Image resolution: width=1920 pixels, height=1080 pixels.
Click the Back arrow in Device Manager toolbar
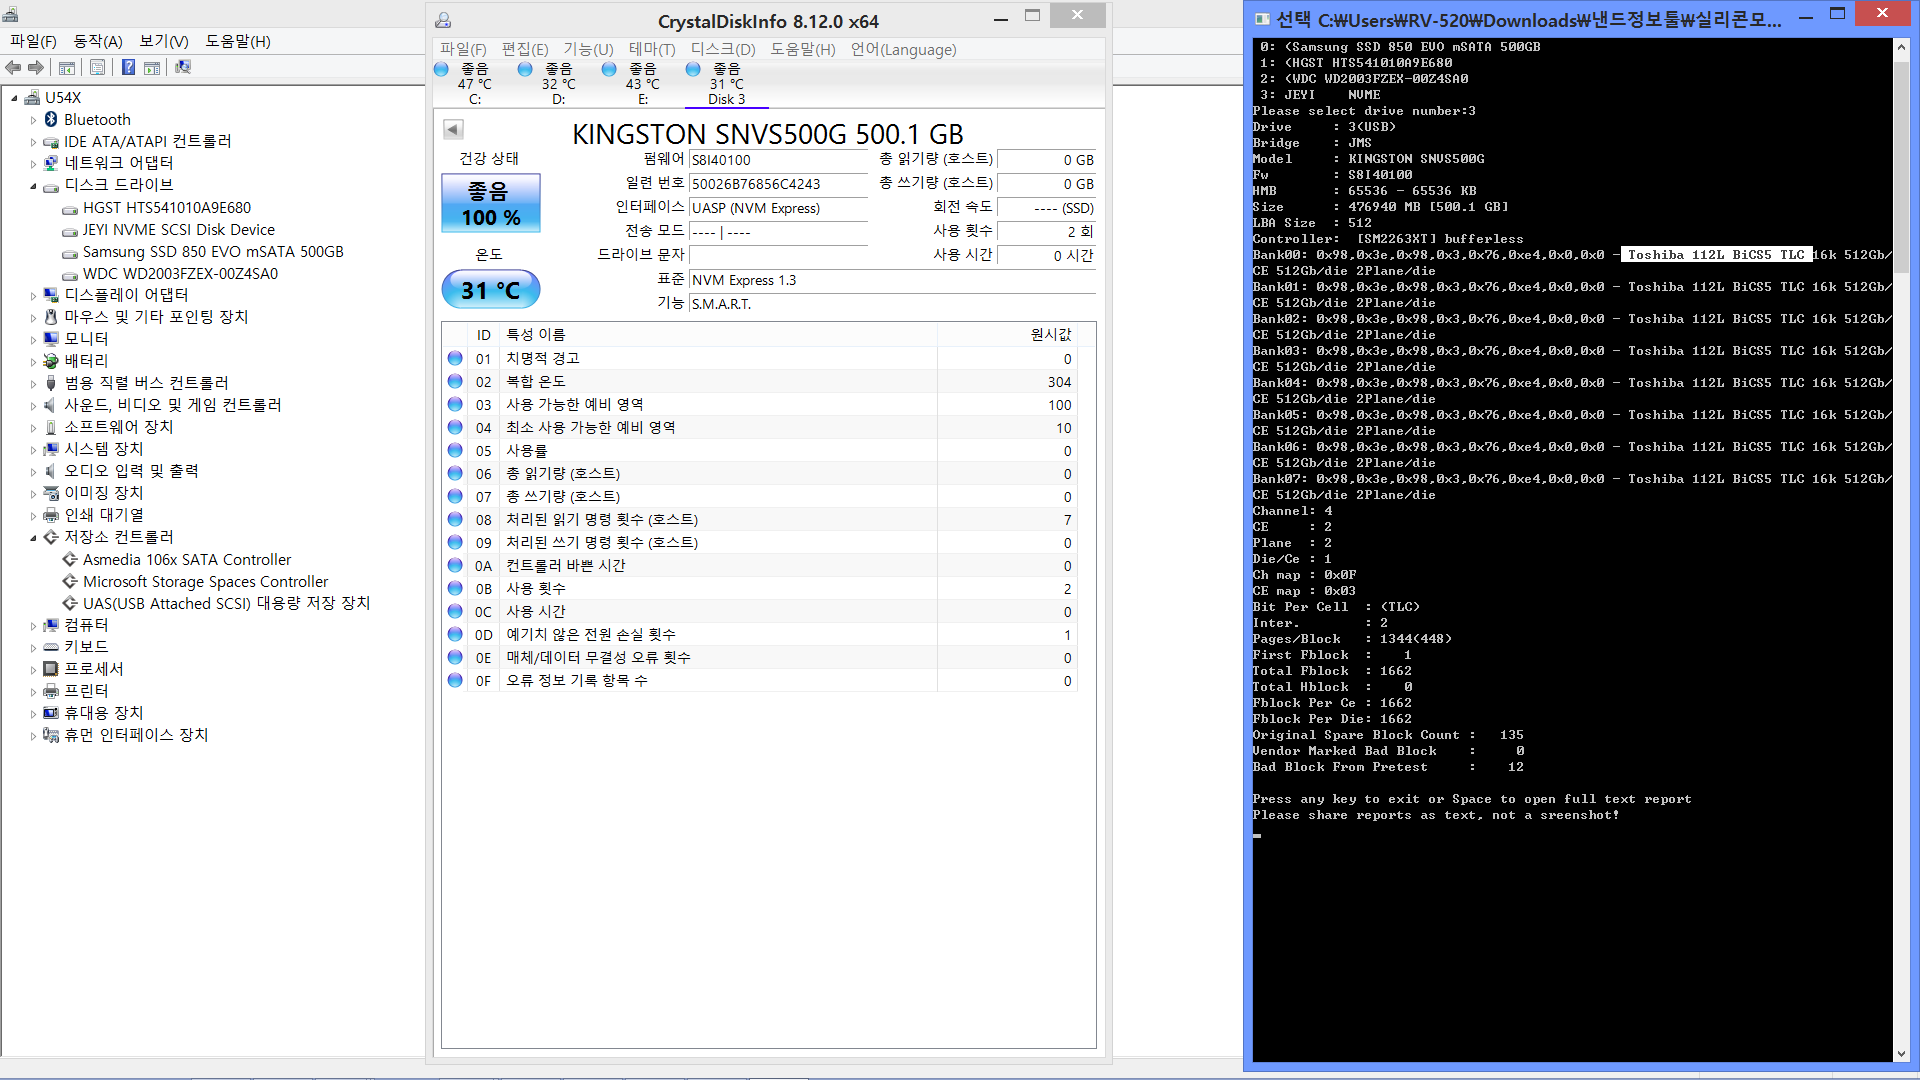[13, 67]
